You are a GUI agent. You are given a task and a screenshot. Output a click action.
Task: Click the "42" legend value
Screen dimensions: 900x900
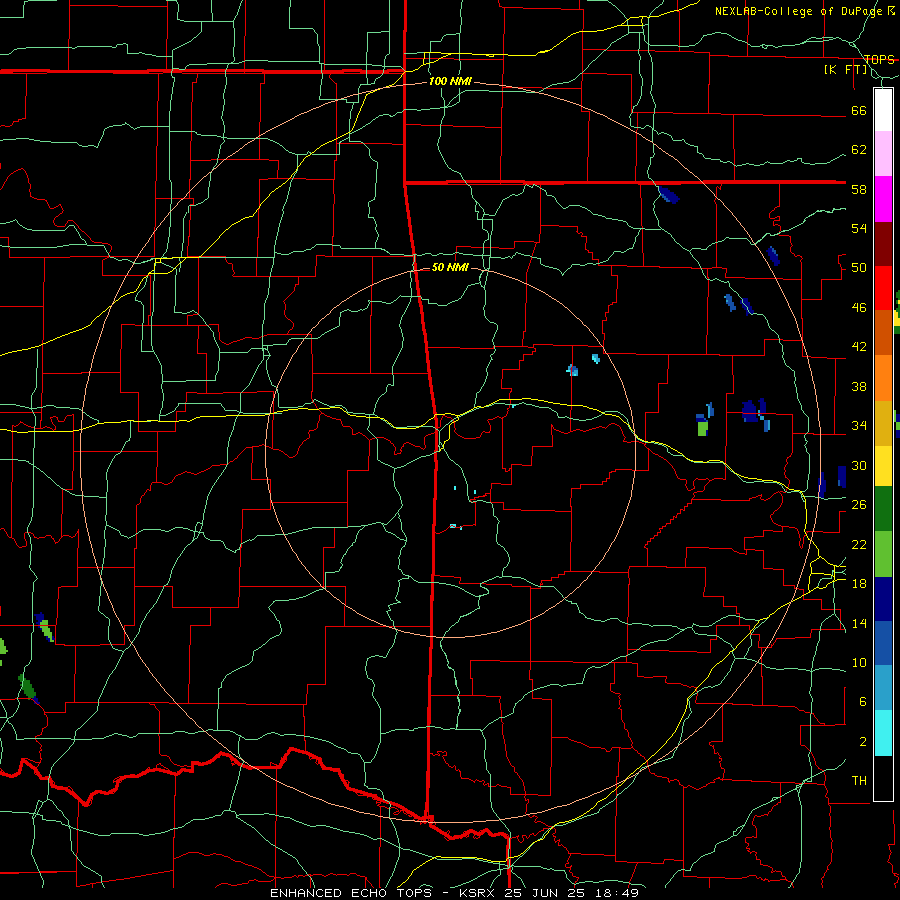point(859,347)
